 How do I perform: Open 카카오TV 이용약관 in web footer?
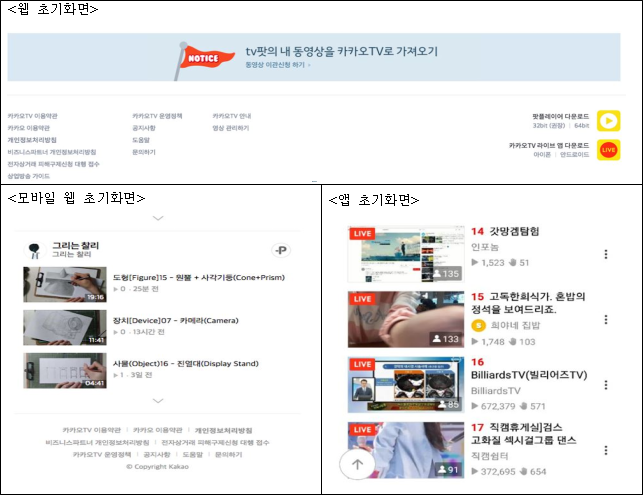pos(32,116)
